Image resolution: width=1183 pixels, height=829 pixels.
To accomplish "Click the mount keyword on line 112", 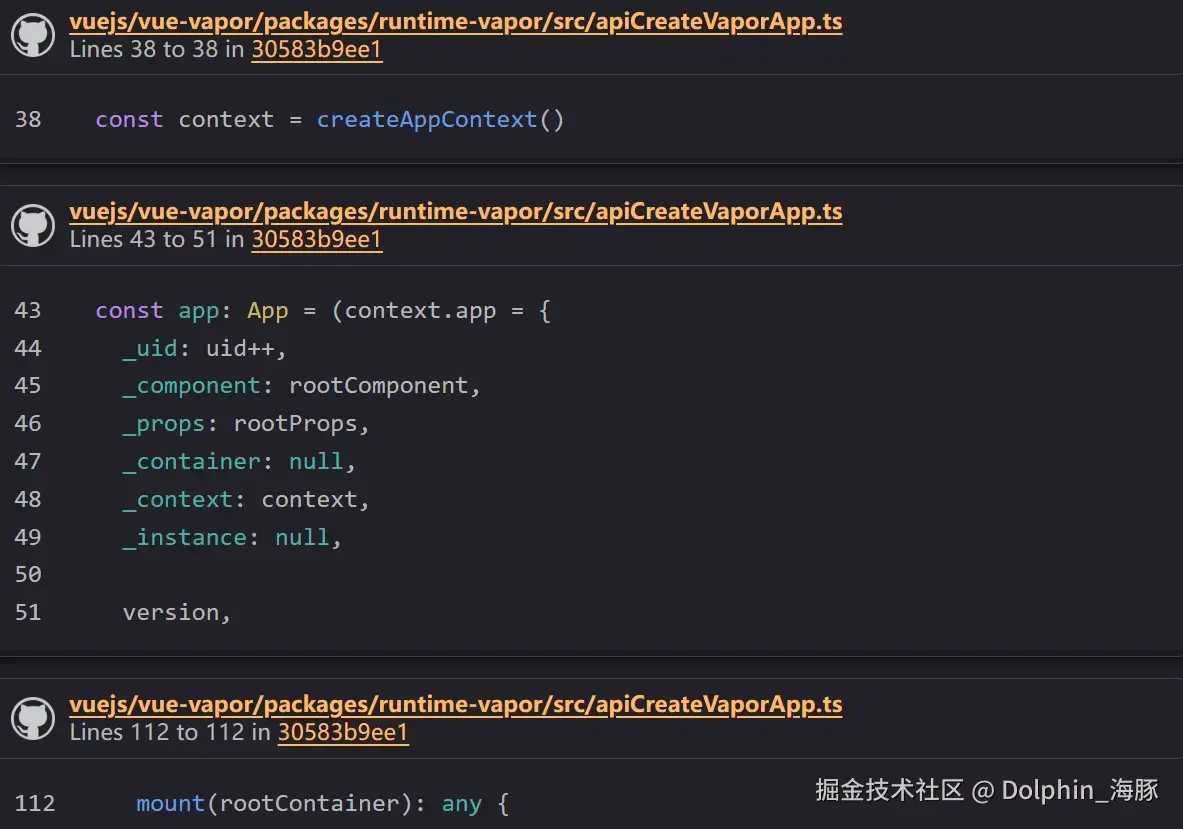I will [x=170, y=803].
